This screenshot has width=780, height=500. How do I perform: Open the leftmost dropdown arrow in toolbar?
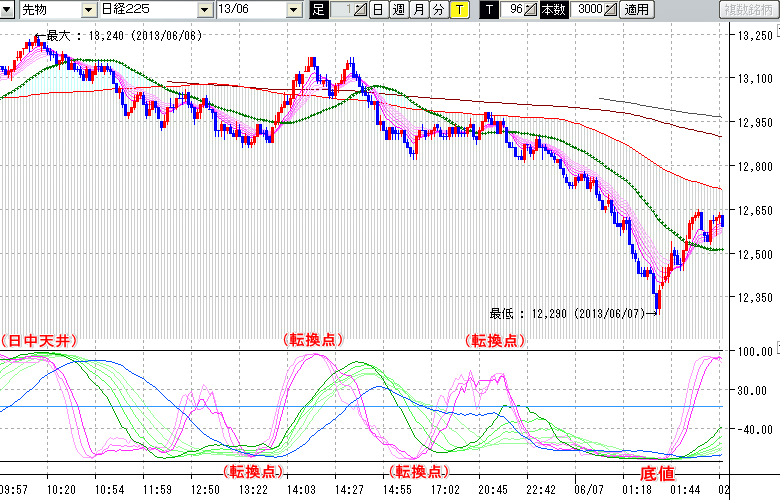coord(9,10)
